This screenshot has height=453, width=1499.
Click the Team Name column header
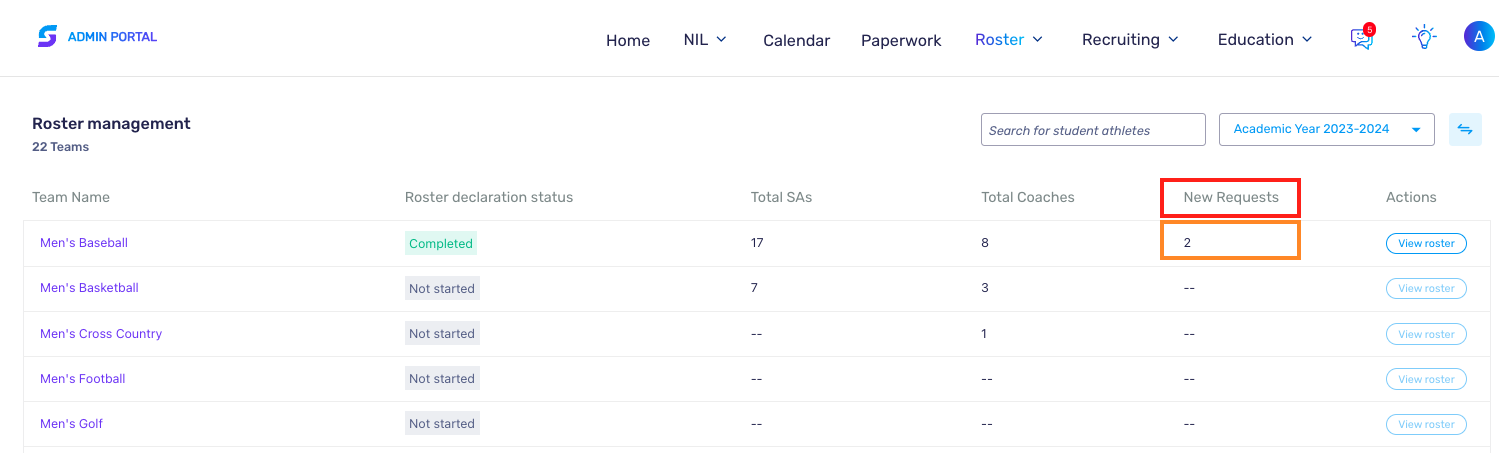pyautogui.click(x=71, y=197)
